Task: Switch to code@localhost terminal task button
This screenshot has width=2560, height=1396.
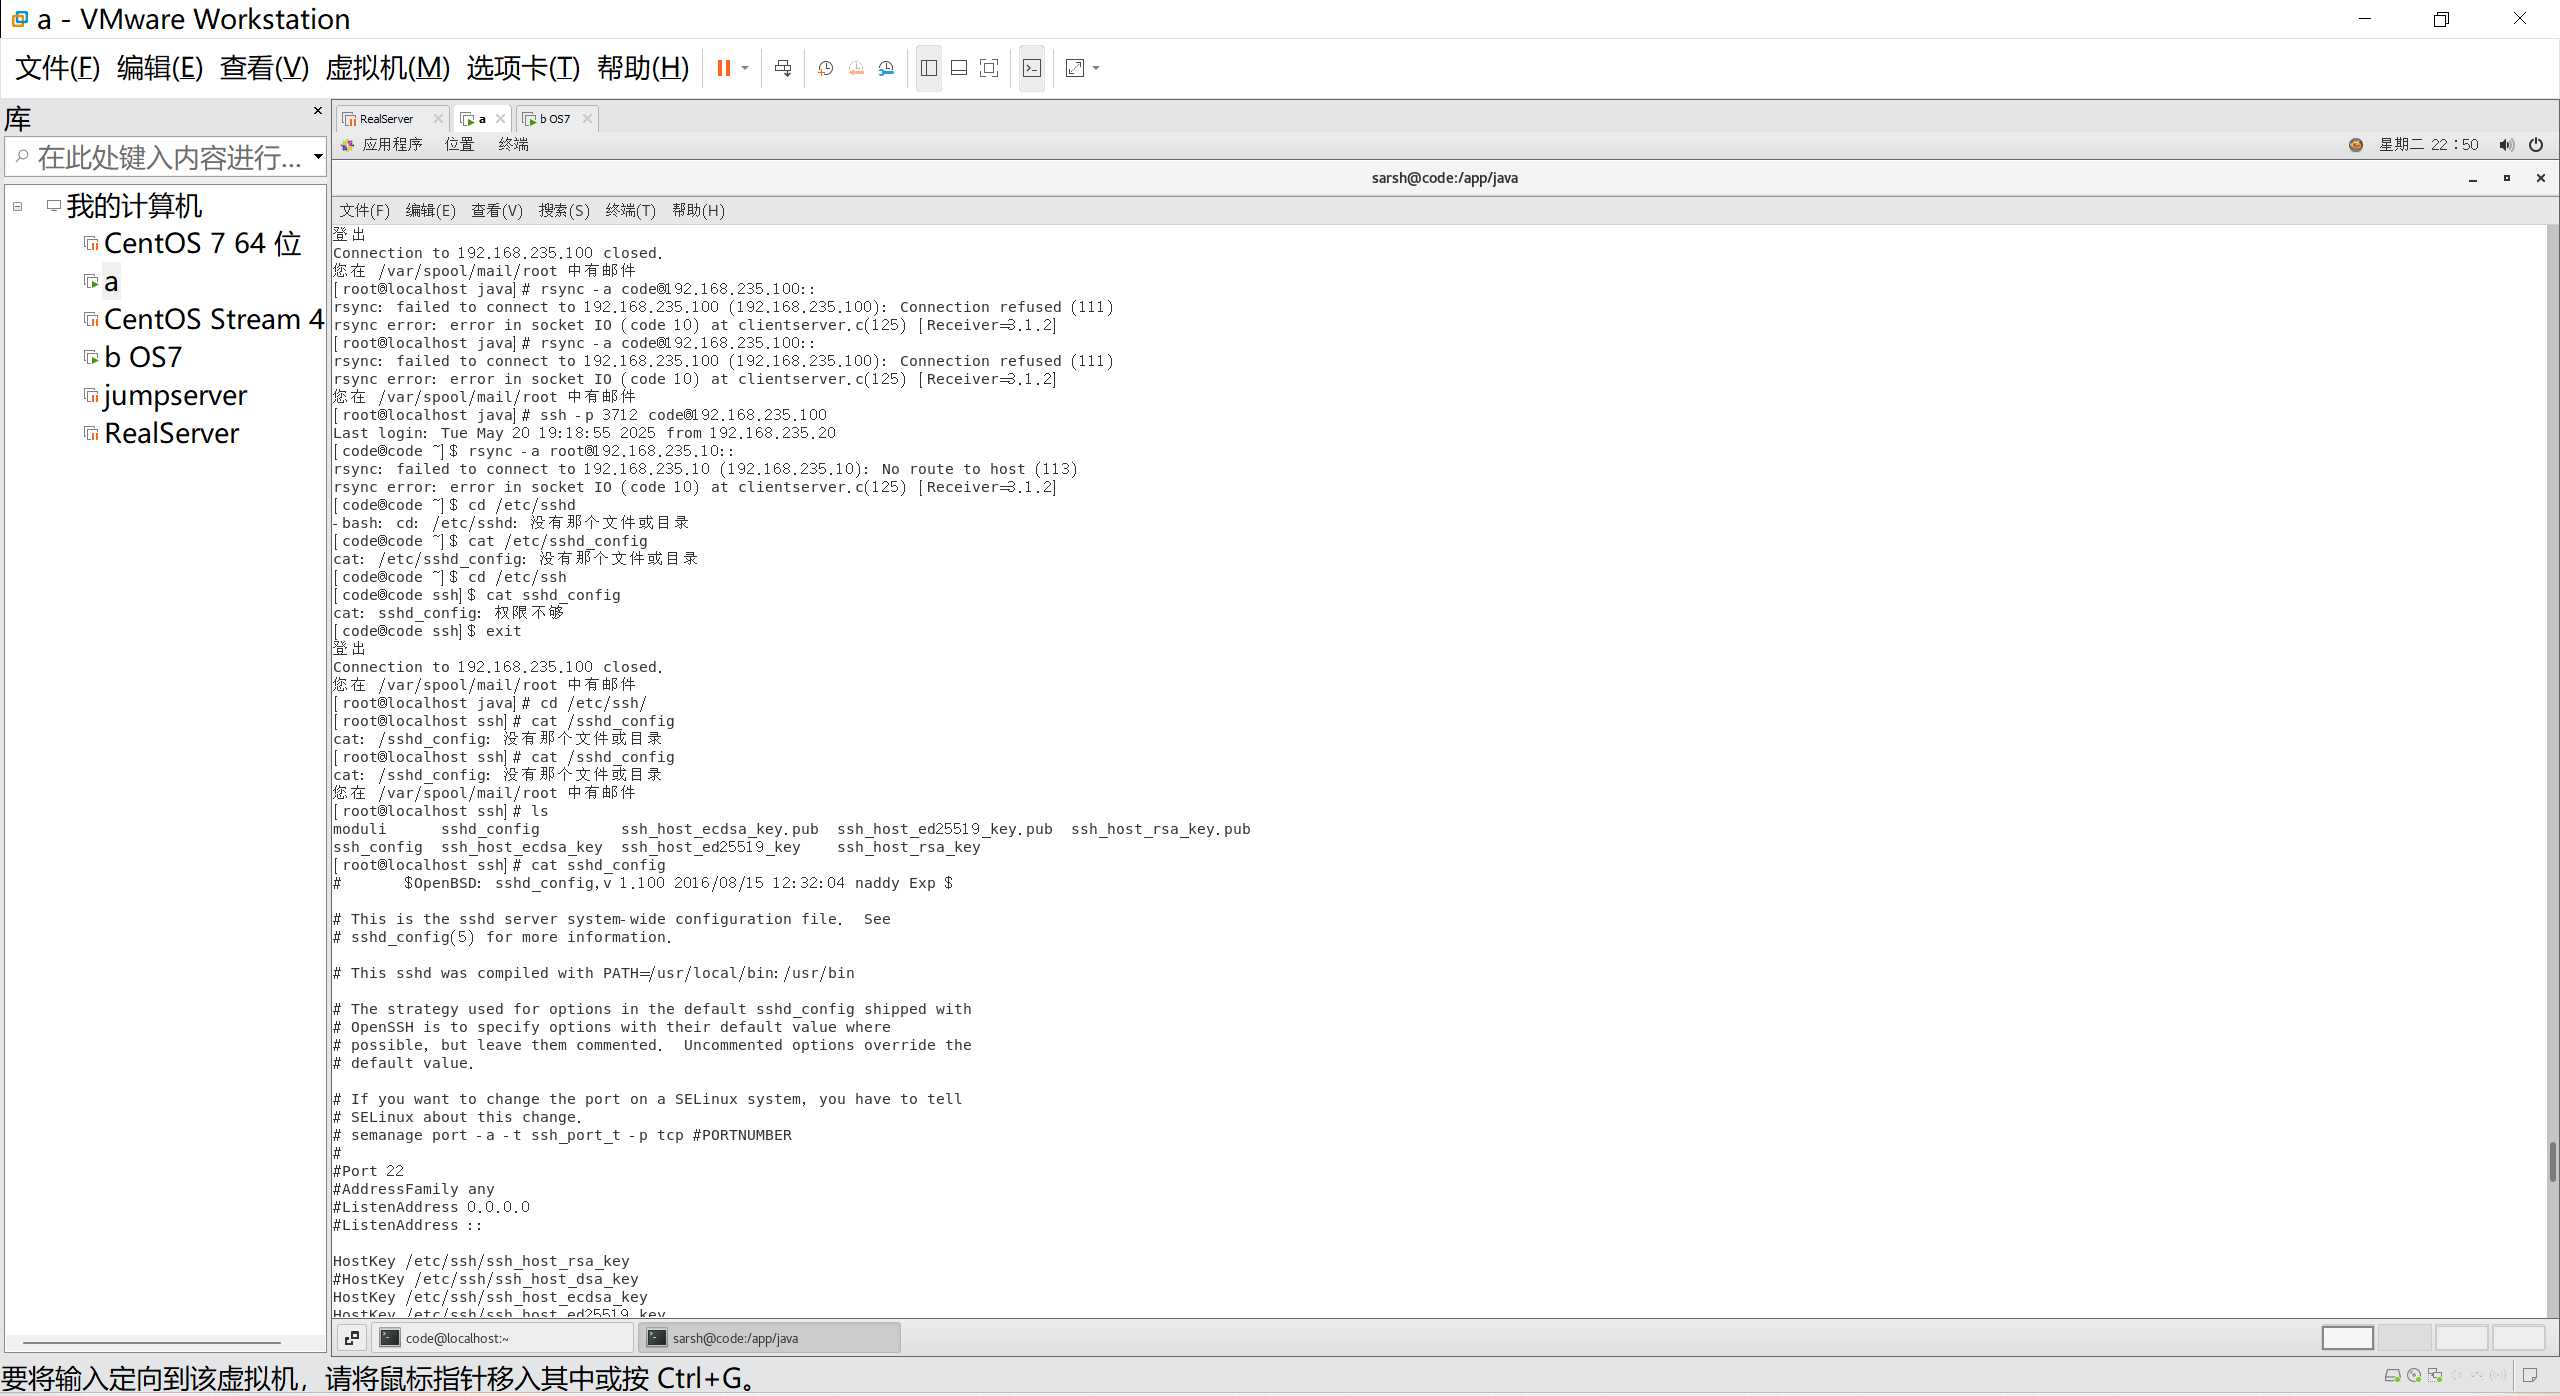Action: [x=503, y=1338]
